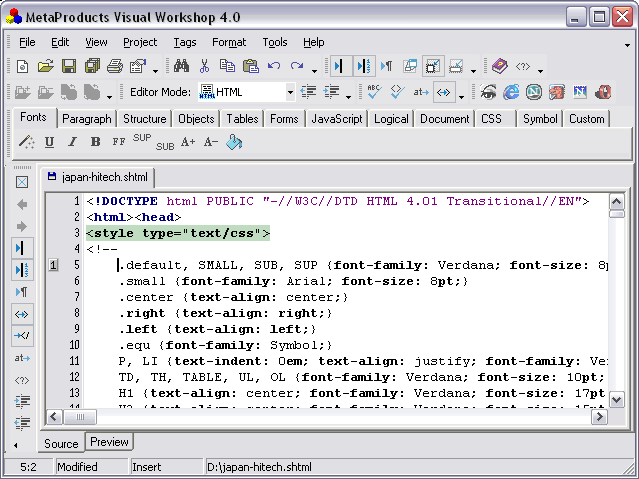Image resolution: width=639 pixels, height=479 pixels.
Task: Preview page with the eye icon
Action: click(488, 93)
